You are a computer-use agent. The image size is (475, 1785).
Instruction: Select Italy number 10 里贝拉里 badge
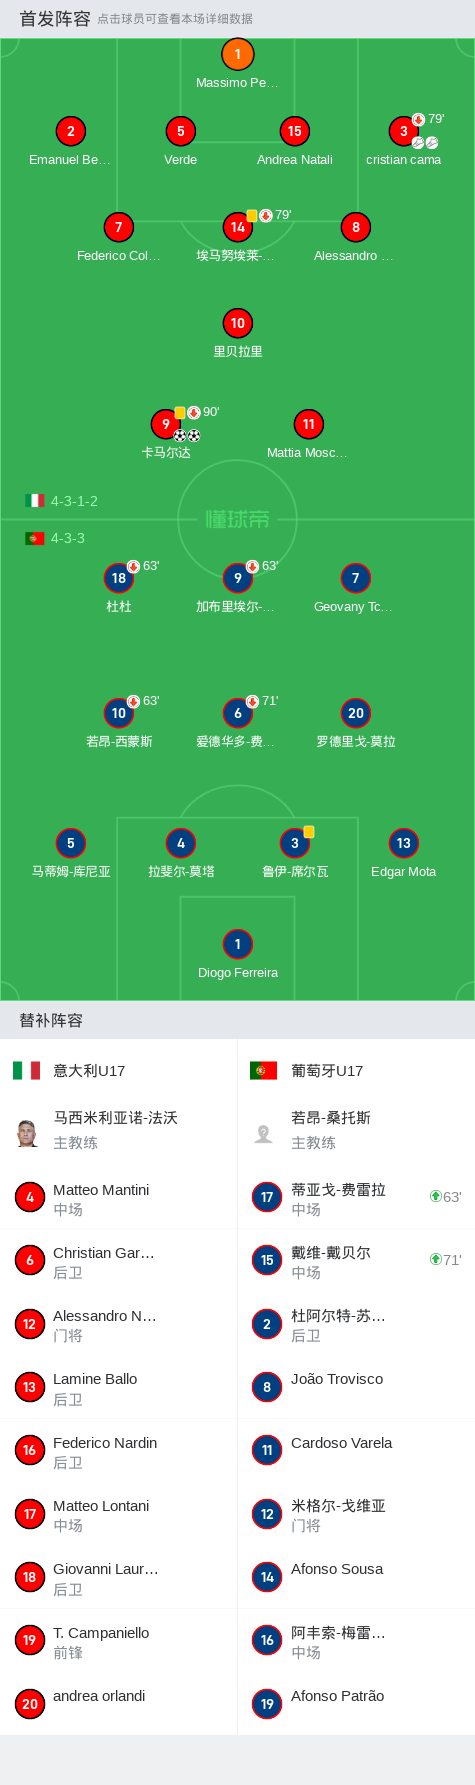[x=237, y=323]
